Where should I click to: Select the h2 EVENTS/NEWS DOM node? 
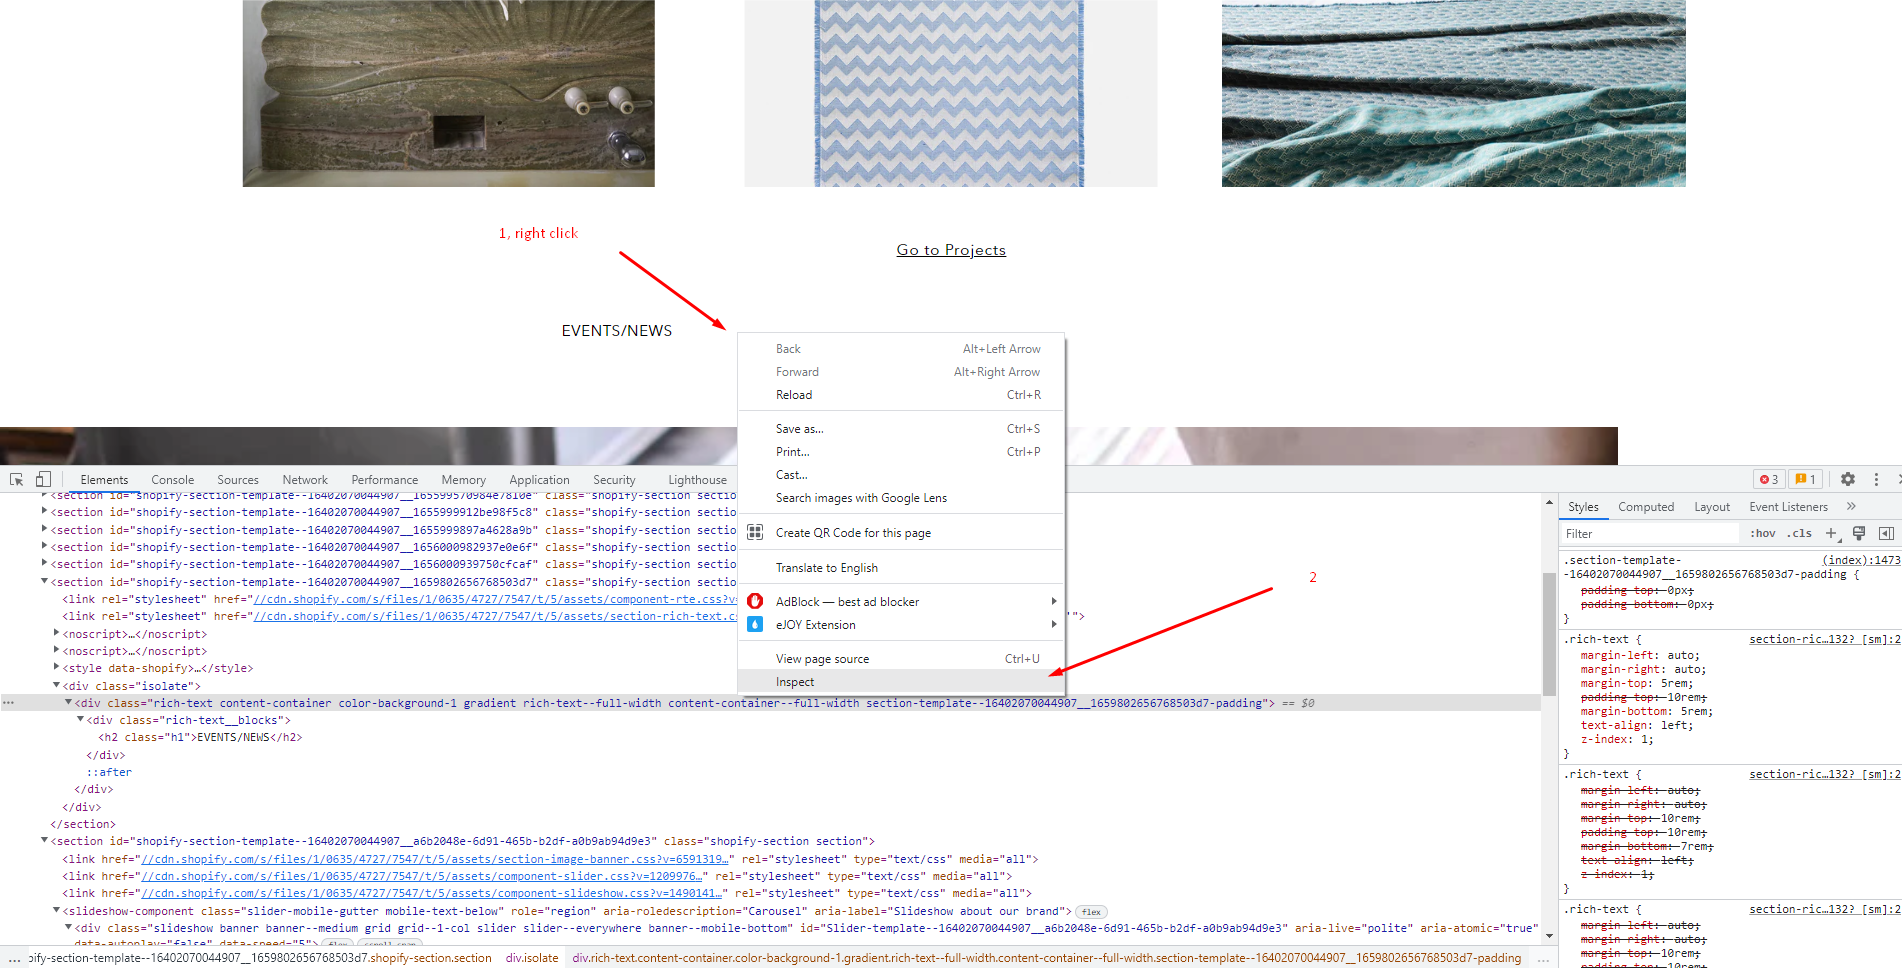(200, 738)
